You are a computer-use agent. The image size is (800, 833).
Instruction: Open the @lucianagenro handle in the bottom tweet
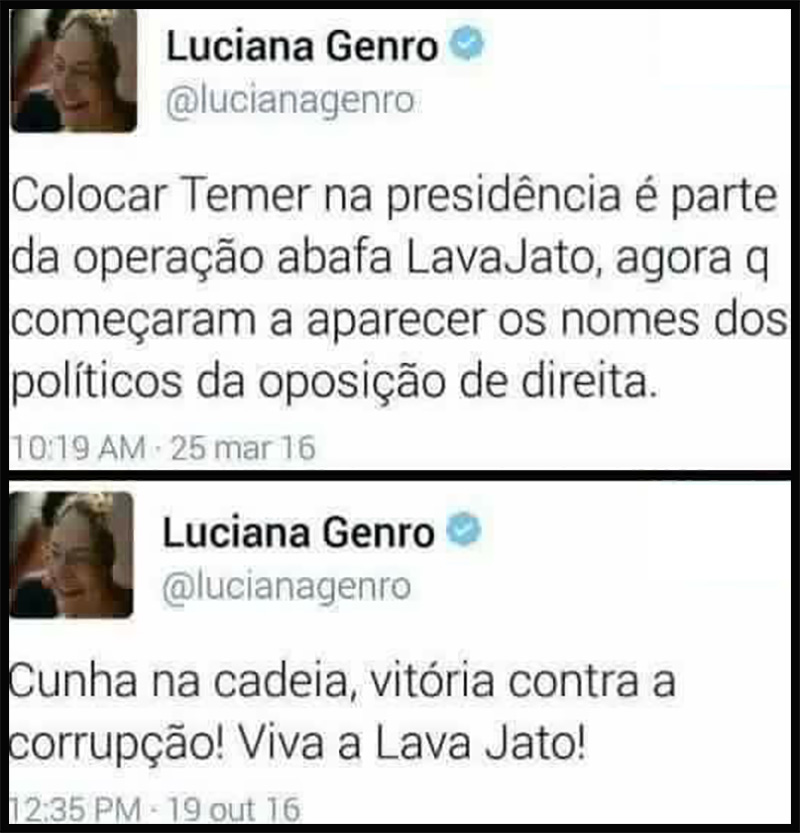286,587
